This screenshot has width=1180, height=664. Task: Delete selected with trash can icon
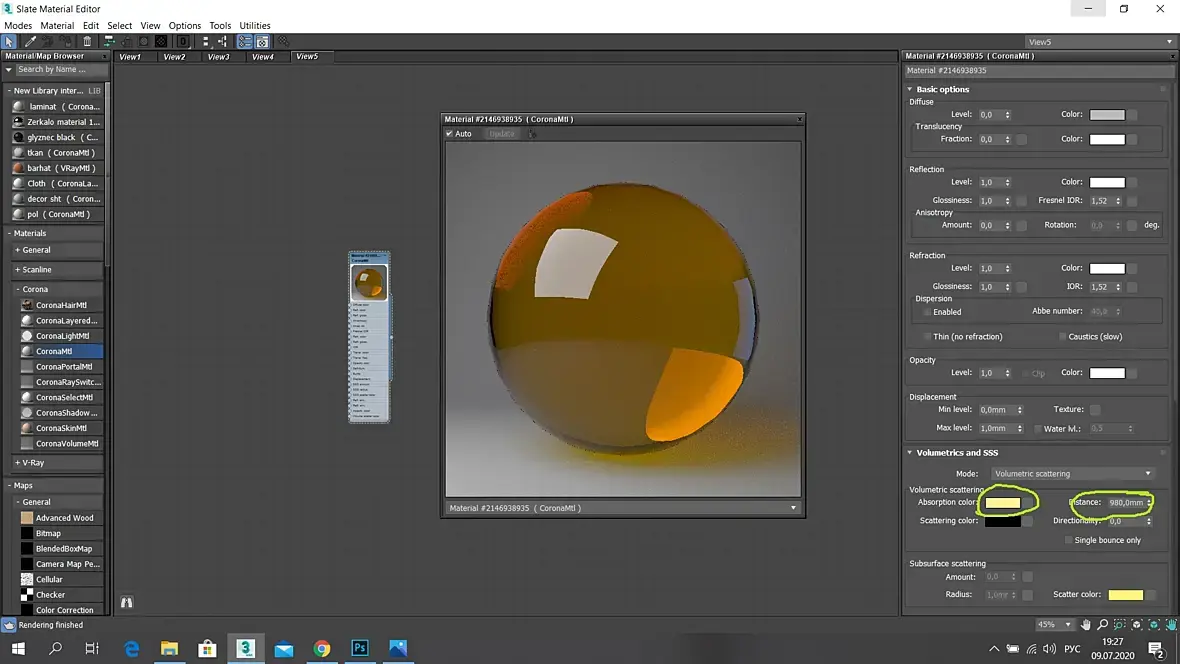click(x=87, y=41)
